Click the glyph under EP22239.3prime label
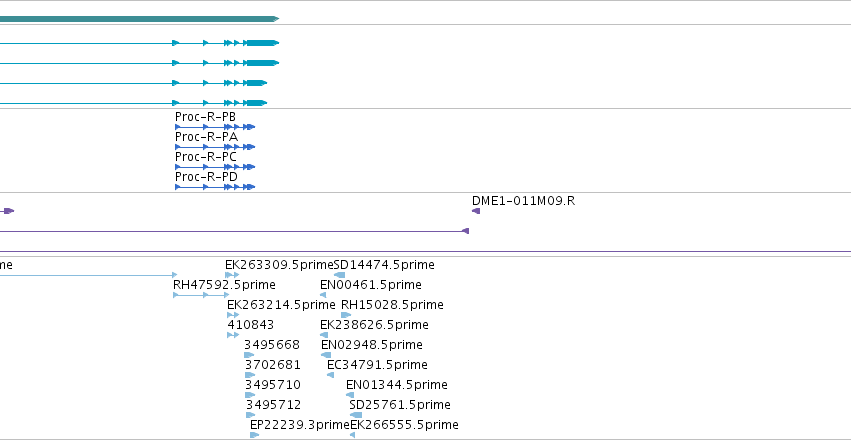 (255, 435)
